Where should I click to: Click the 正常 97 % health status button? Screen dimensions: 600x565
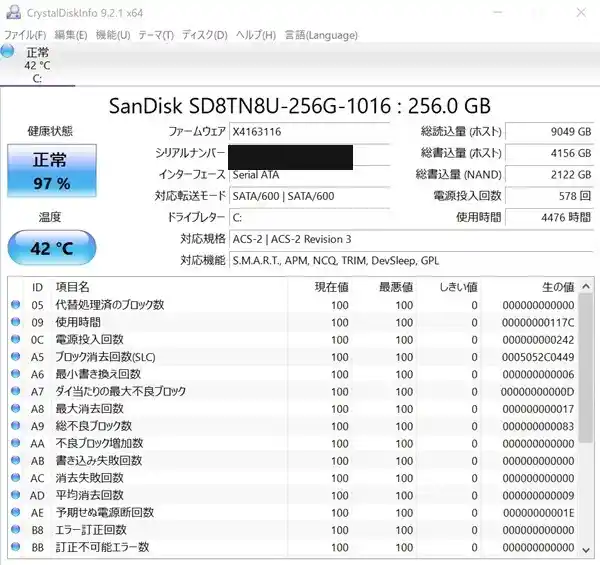click(52, 171)
